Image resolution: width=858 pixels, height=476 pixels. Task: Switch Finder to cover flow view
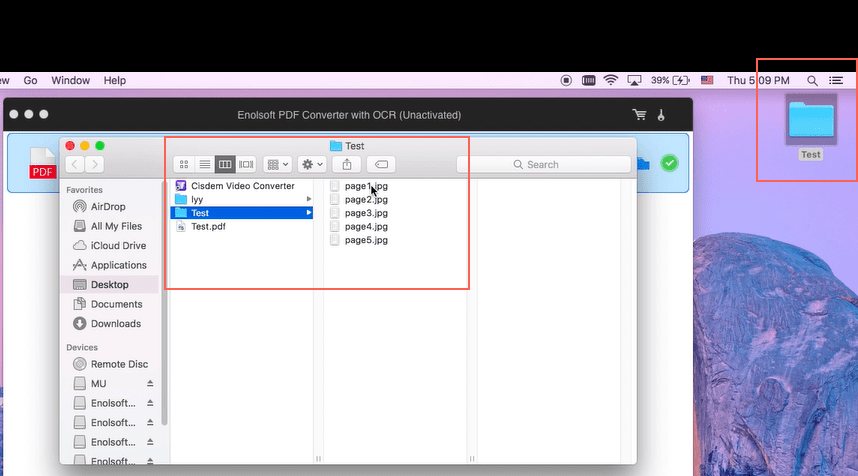(246, 164)
